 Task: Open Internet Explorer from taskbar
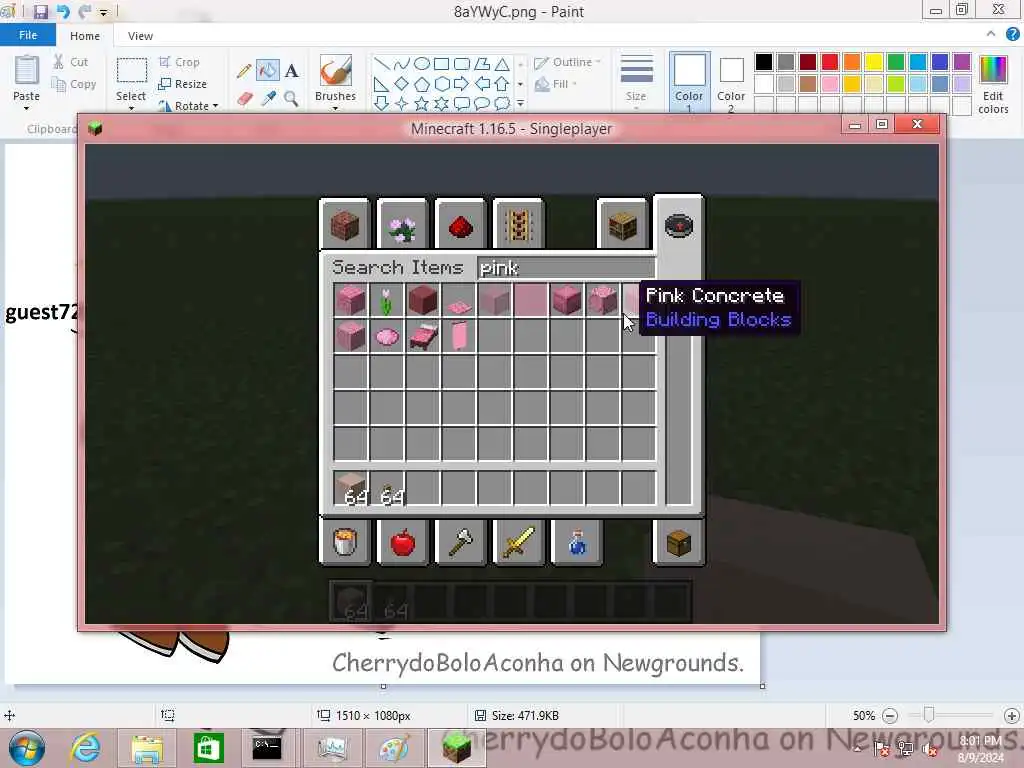85,748
